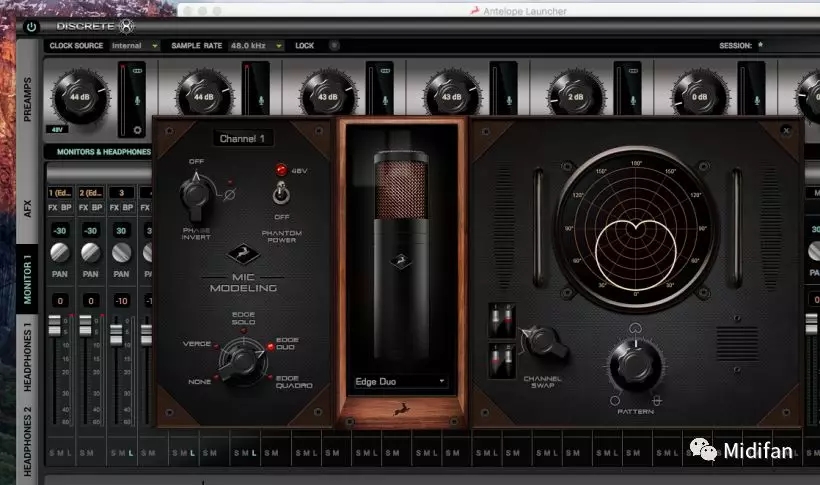Image resolution: width=820 pixels, height=485 pixels.
Task: Open the AFX side tab
Action: (x=28, y=209)
